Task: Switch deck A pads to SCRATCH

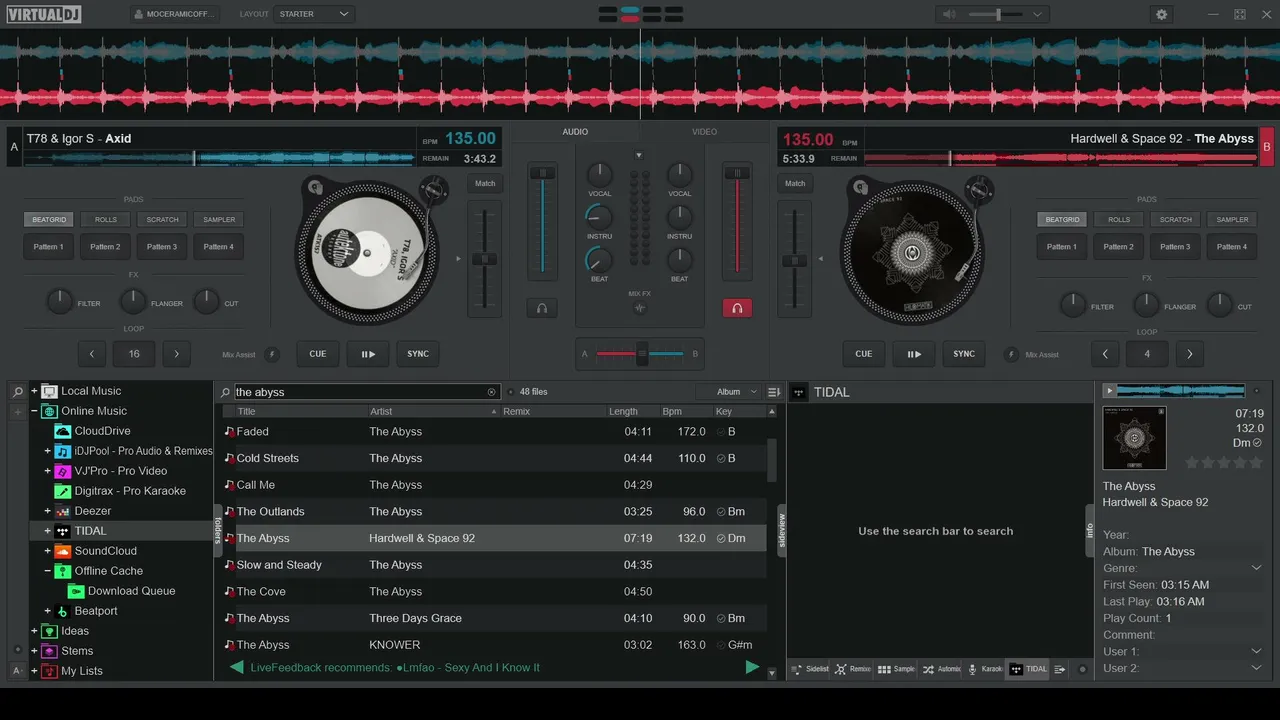Action: pyautogui.click(x=162, y=219)
